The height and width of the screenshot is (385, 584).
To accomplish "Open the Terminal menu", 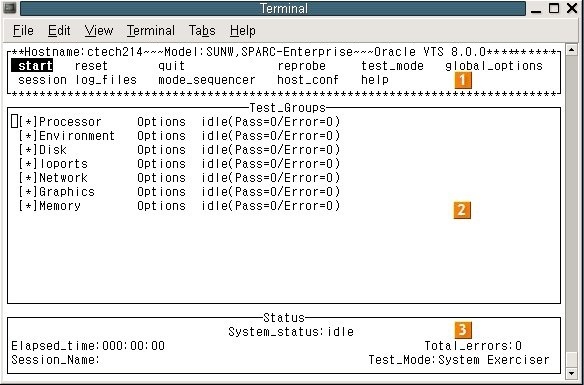I will point(150,31).
